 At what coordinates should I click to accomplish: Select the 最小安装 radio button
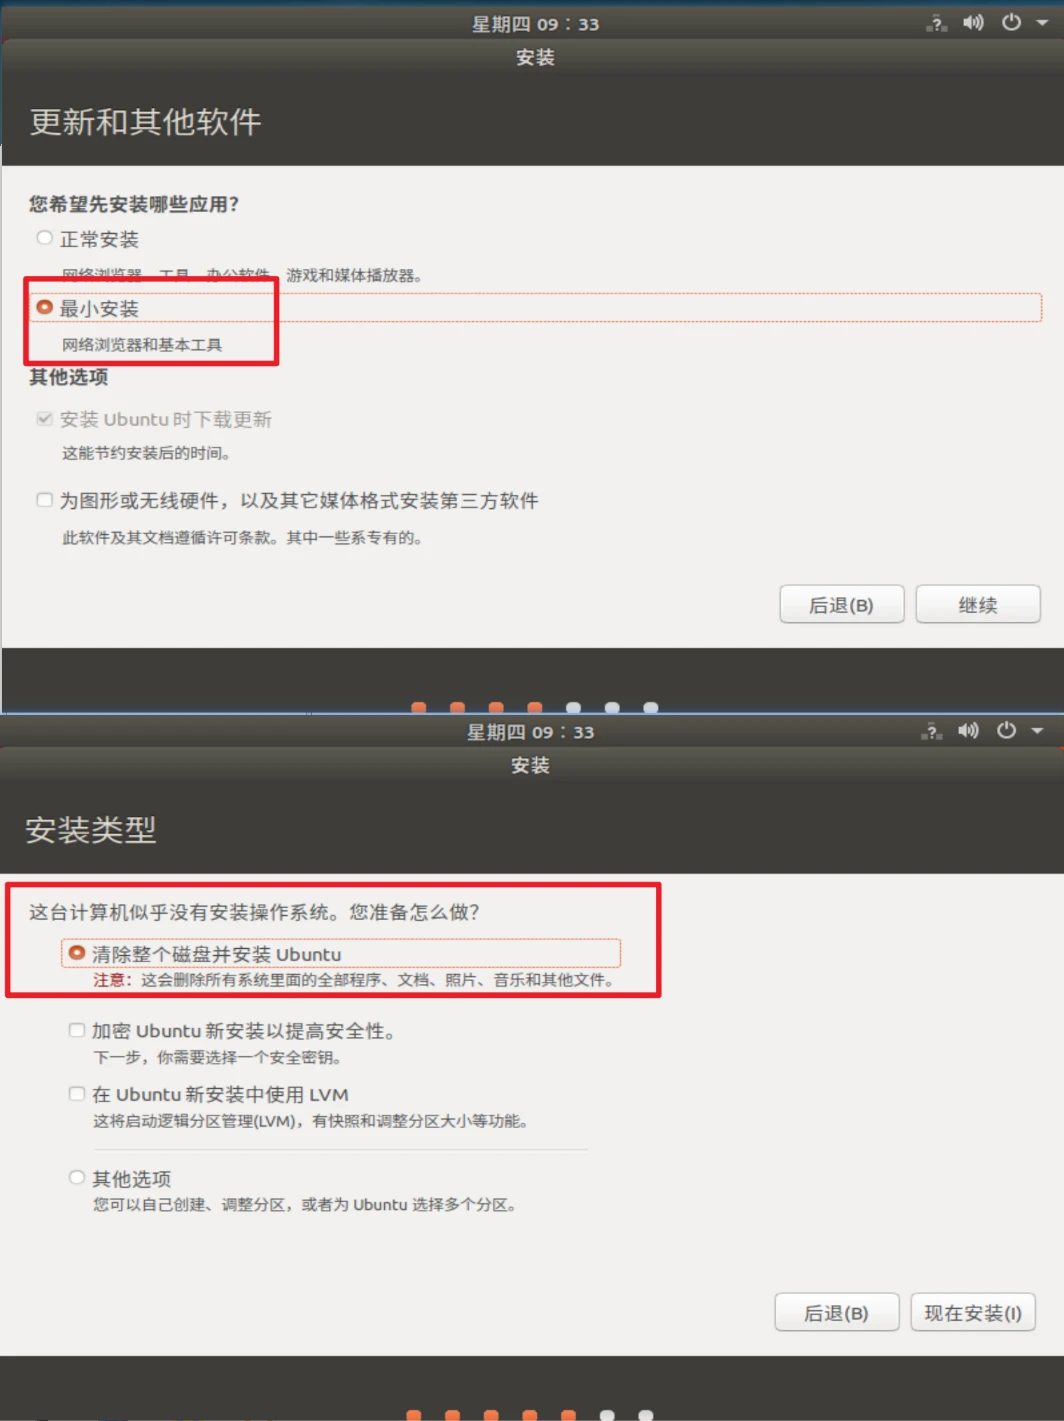tap(44, 307)
